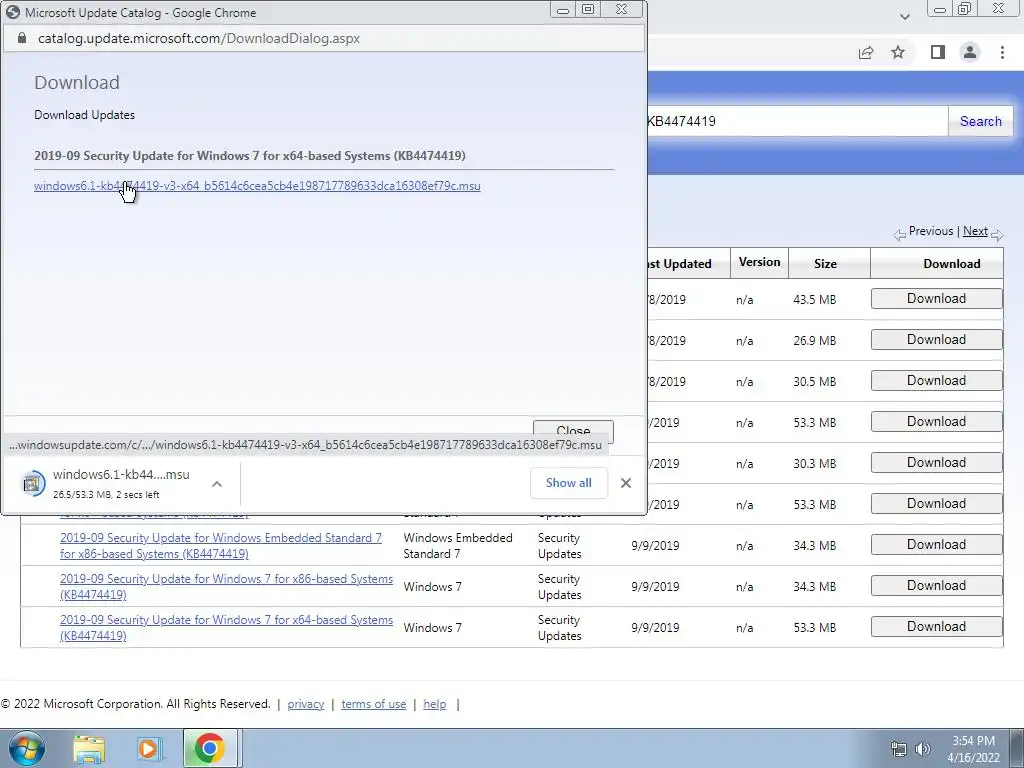The image size is (1024, 768).
Task: Click the Chrome taskbar icon
Action: pos(210,748)
